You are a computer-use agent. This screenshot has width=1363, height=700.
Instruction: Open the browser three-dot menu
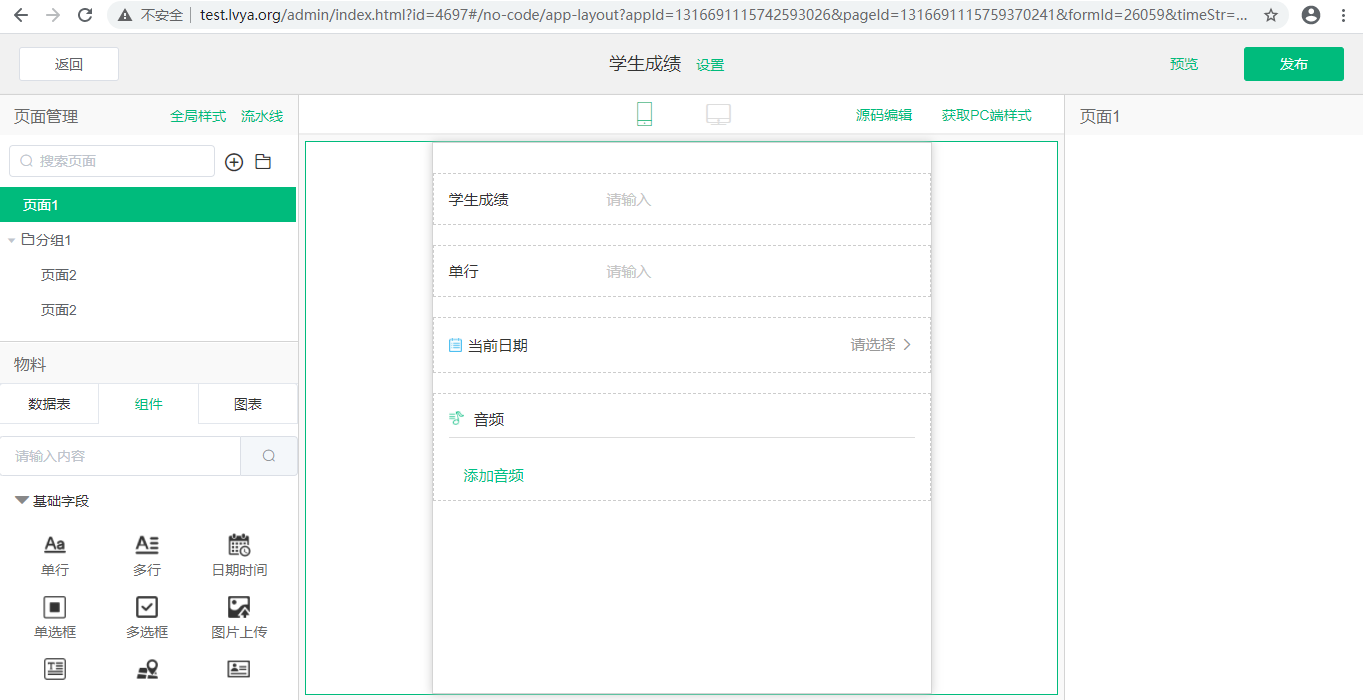[x=1343, y=15]
